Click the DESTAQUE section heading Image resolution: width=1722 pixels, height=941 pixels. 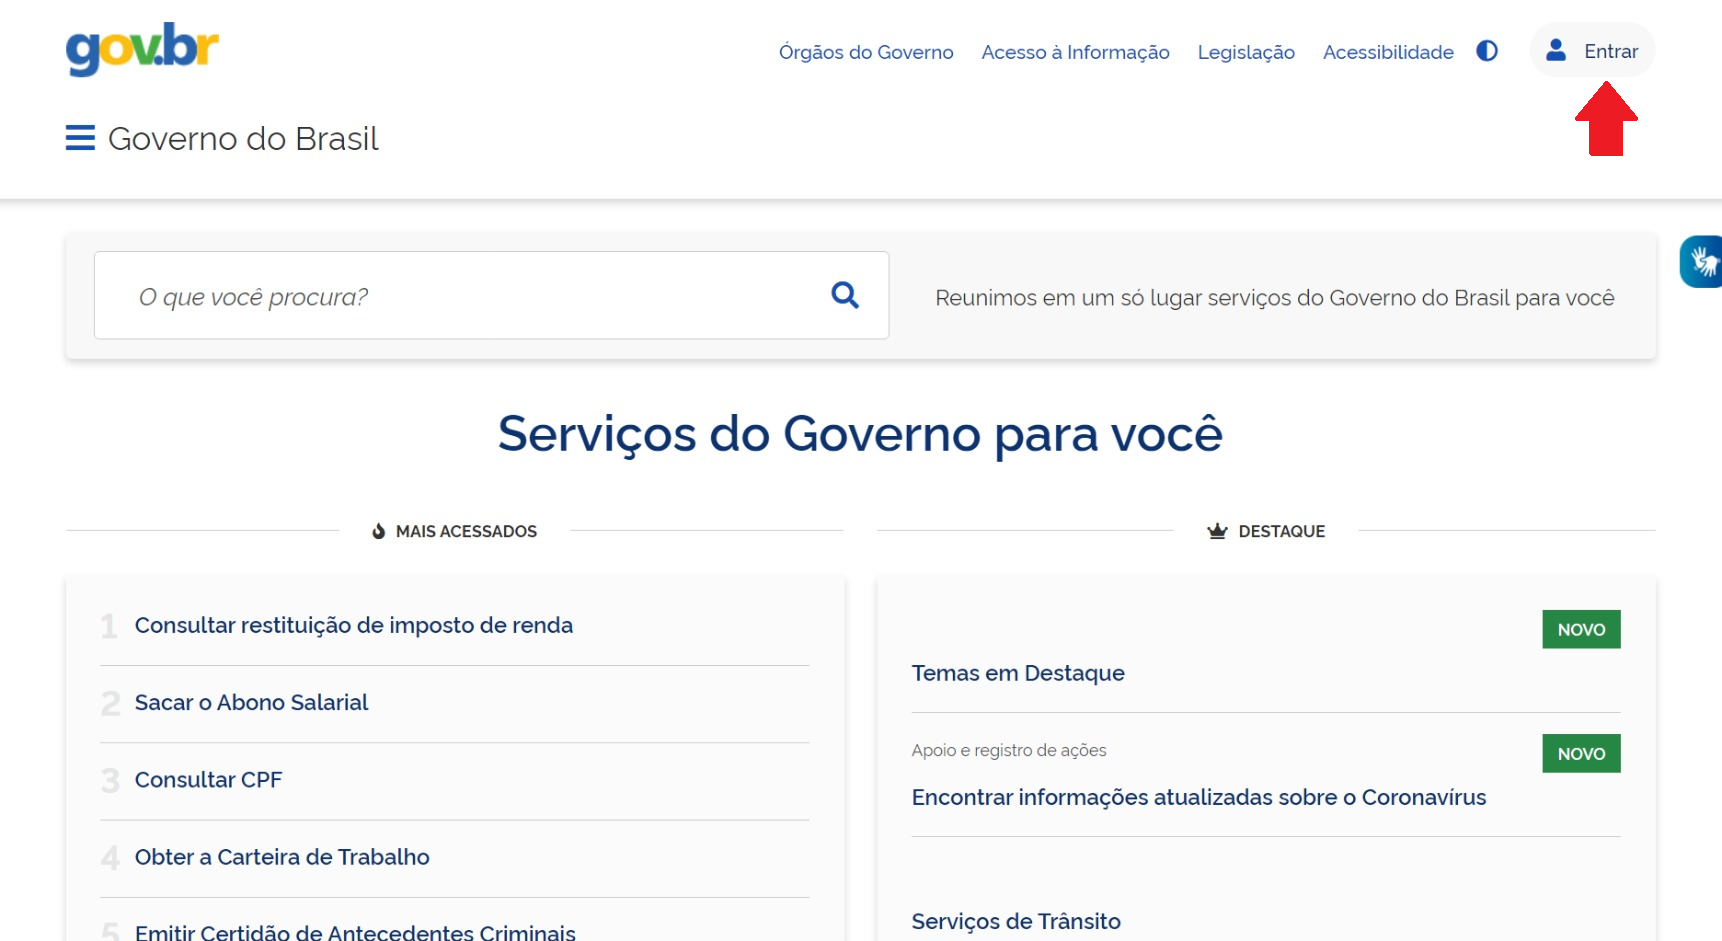coord(1282,531)
